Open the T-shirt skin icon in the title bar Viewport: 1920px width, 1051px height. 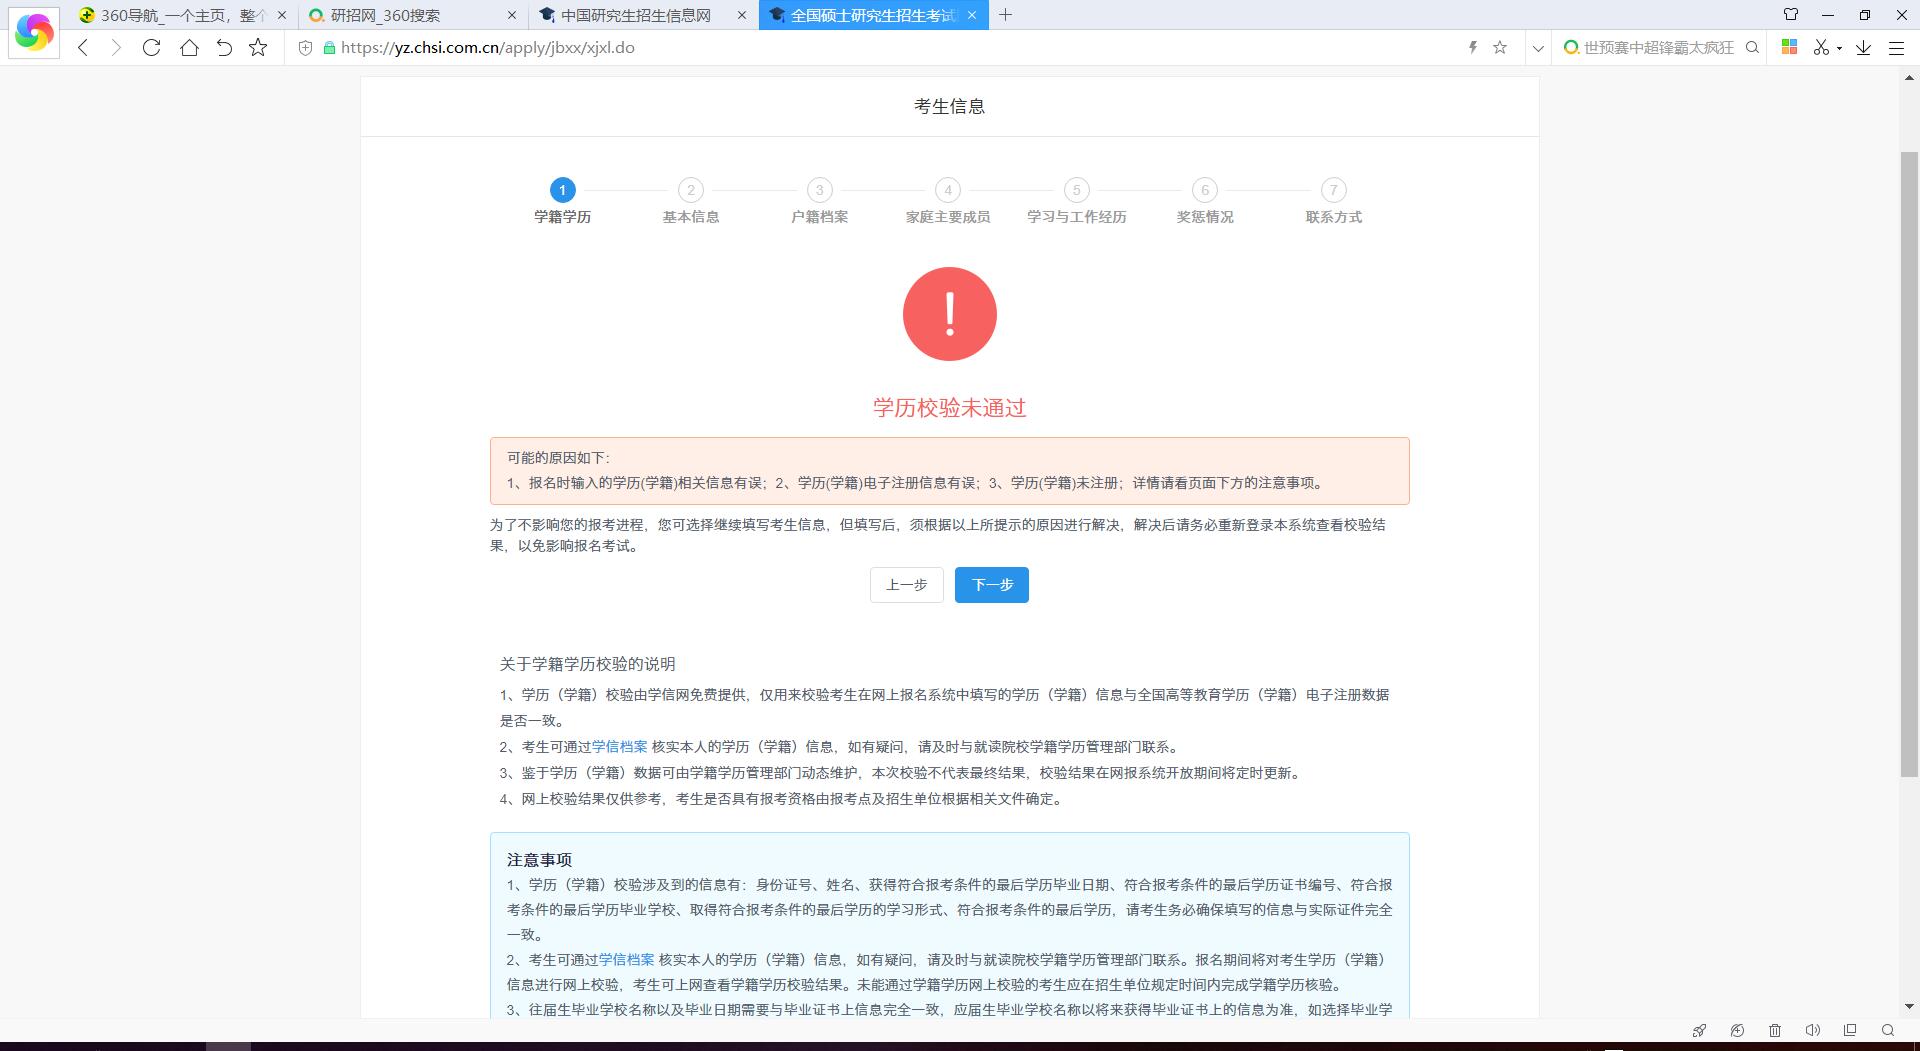tap(1791, 15)
